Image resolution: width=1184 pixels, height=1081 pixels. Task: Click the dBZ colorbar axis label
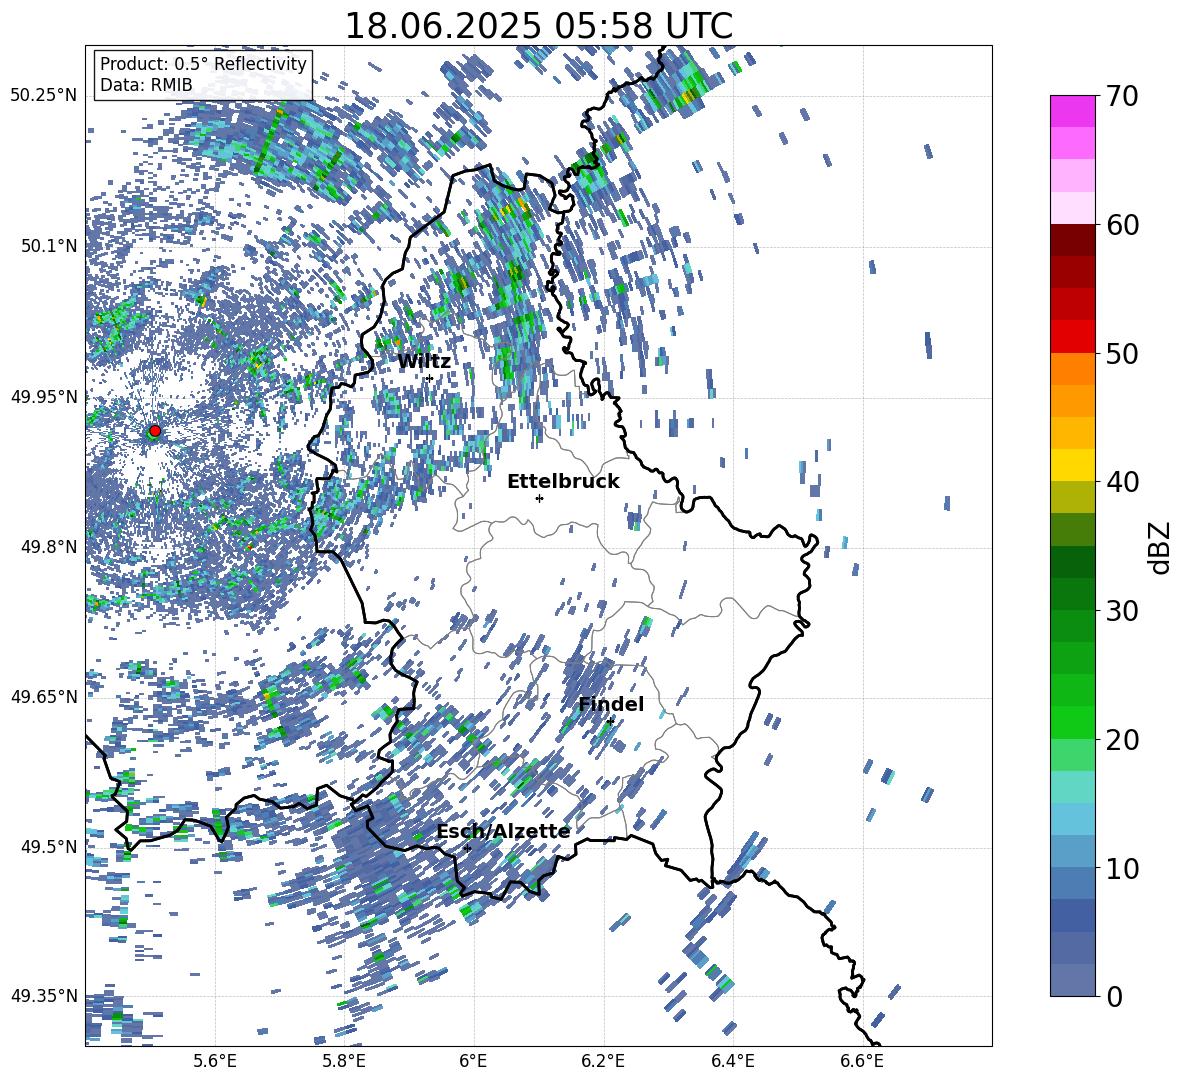(x=1160, y=547)
